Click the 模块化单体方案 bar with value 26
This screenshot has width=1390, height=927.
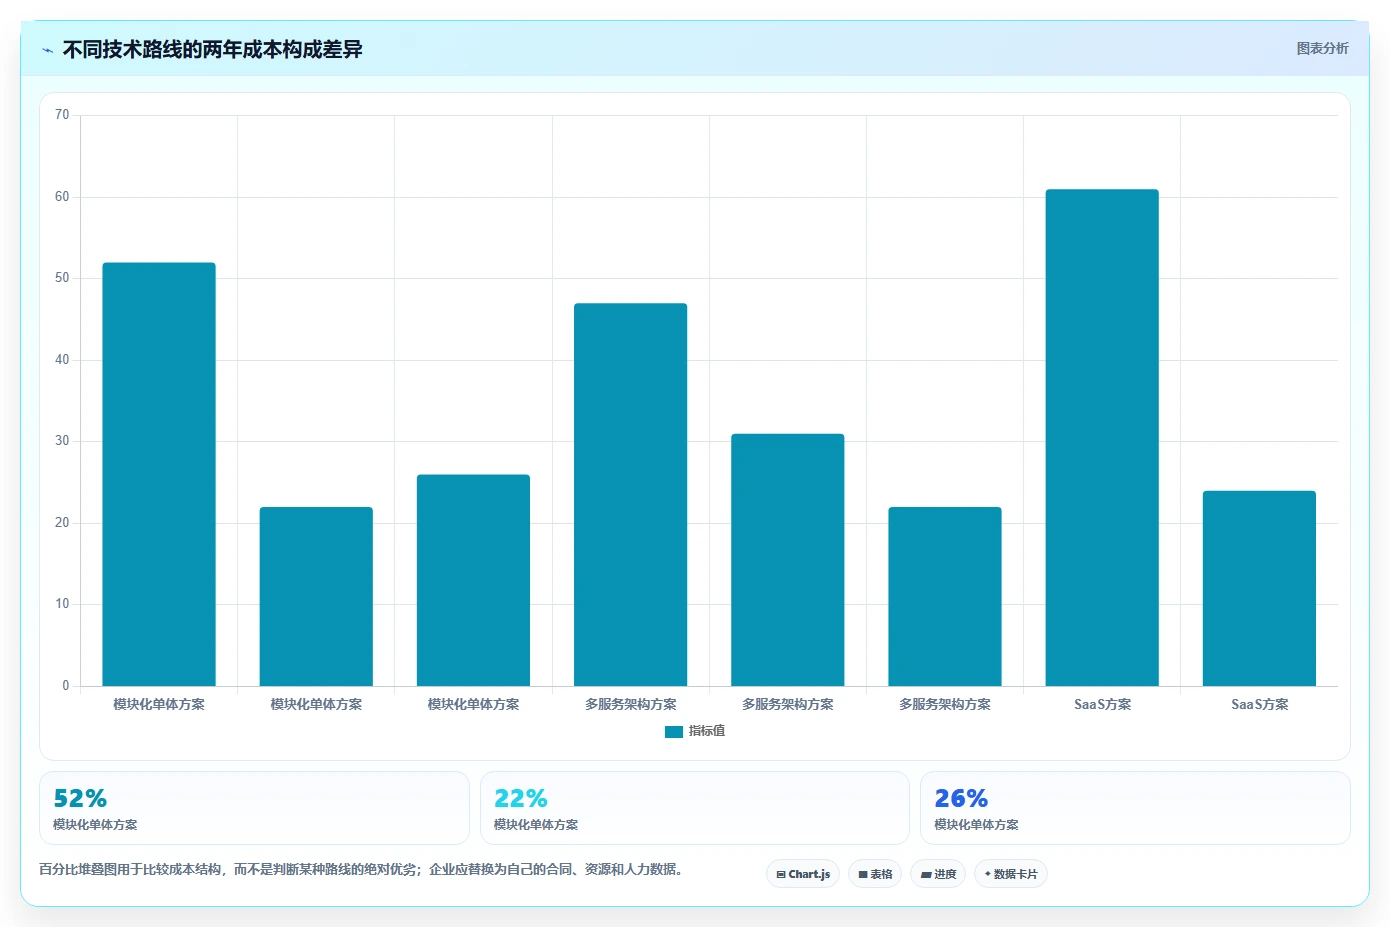pos(473,580)
